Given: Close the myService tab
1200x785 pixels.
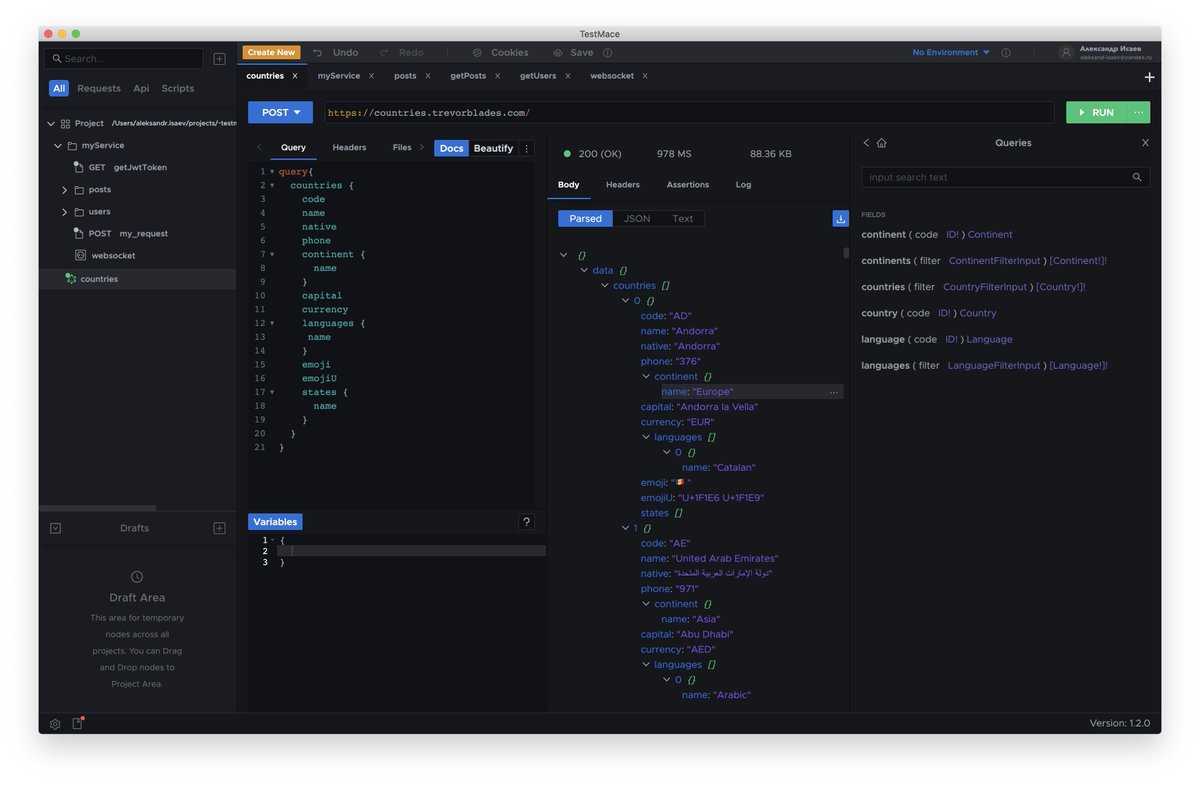Looking at the screenshot, I should 371,76.
